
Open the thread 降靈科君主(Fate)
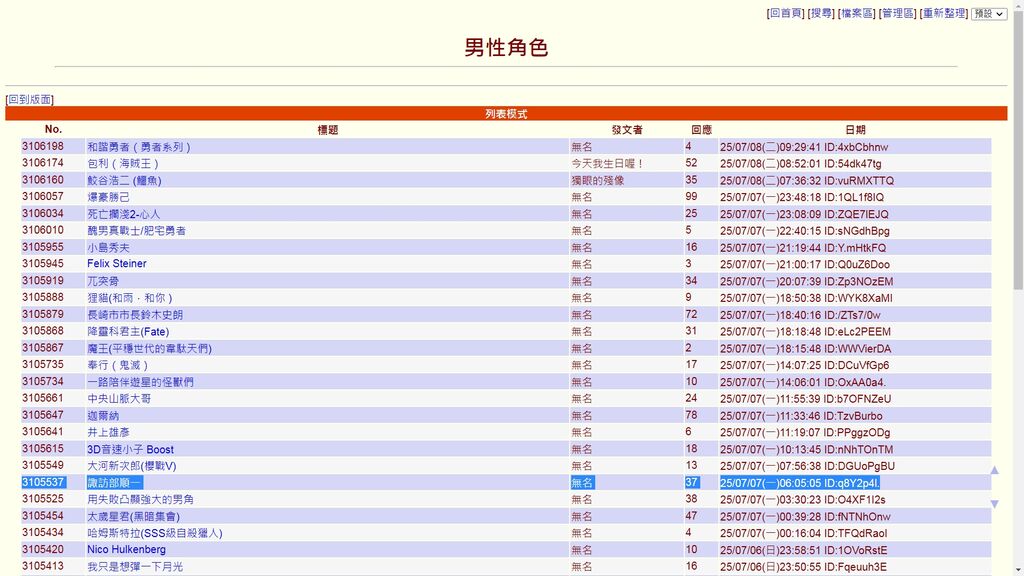(128, 331)
